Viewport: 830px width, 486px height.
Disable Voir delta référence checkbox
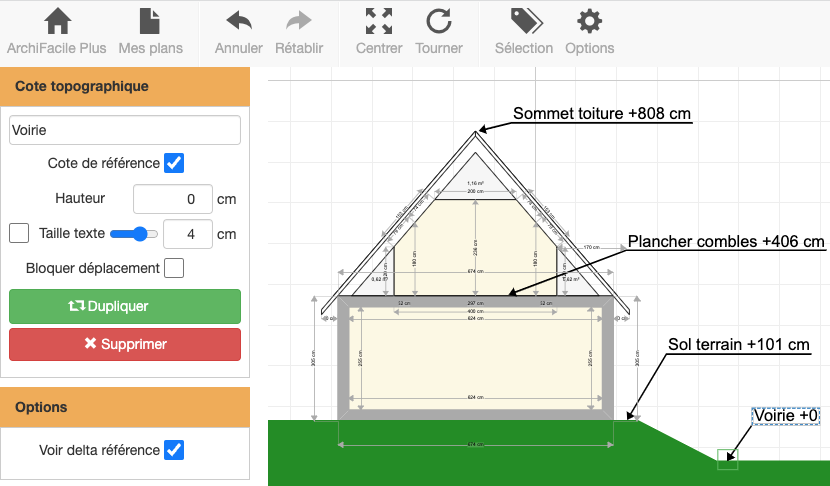[x=174, y=450]
